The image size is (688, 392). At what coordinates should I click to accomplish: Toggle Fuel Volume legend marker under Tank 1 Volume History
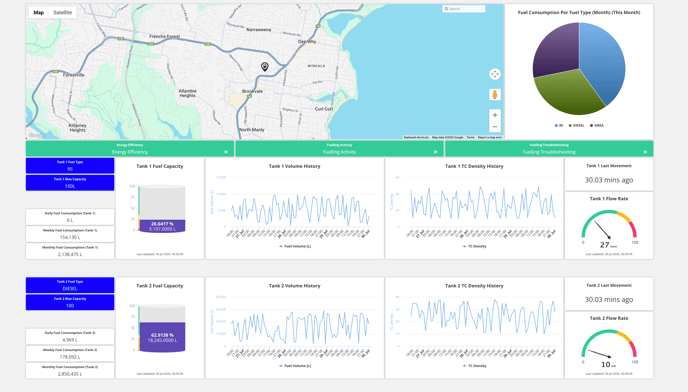click(281, 246)
